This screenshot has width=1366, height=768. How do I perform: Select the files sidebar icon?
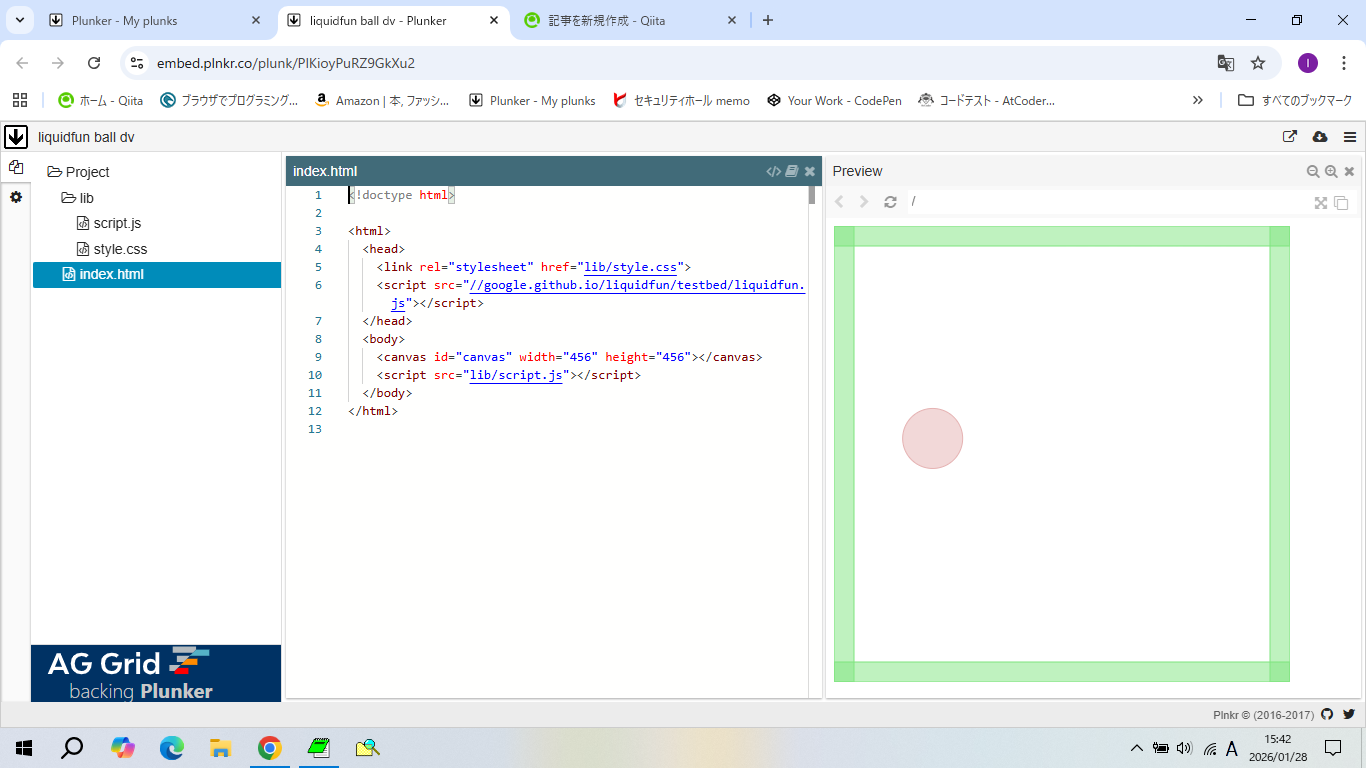16,168
